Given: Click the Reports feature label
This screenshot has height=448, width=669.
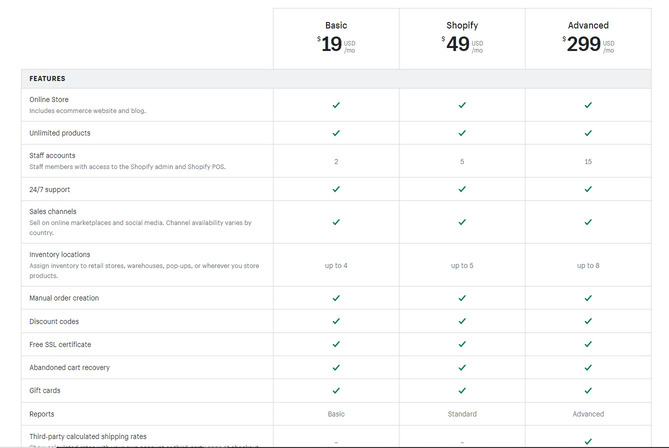Looking at the screenshot, I should coord(42,414).
